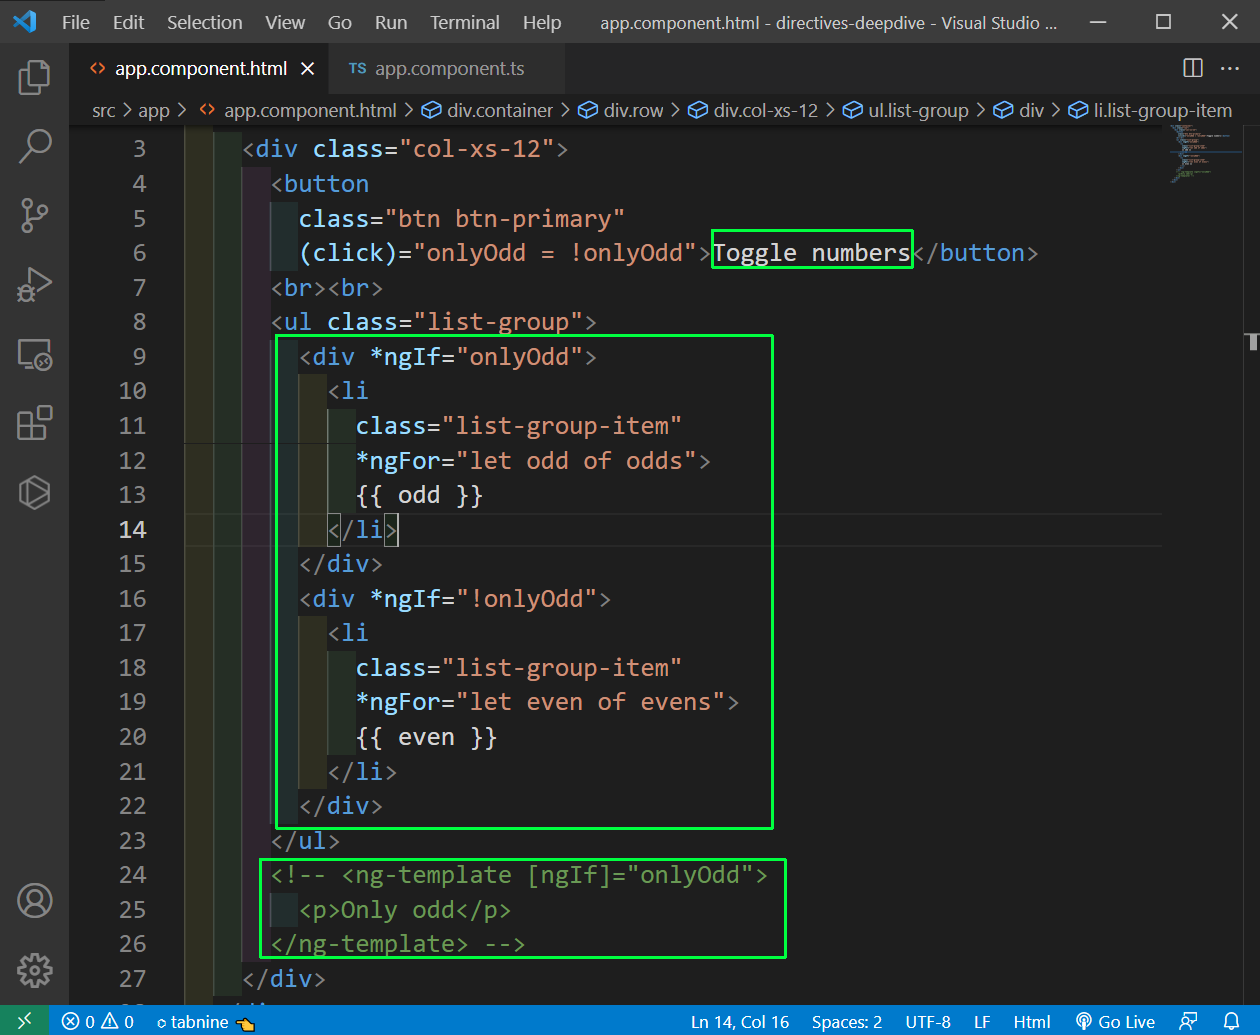This screenshot has width=1260, height=1035.
Task: Place cursor in "Toggle numbers" button text
Action: pos(812,253)
